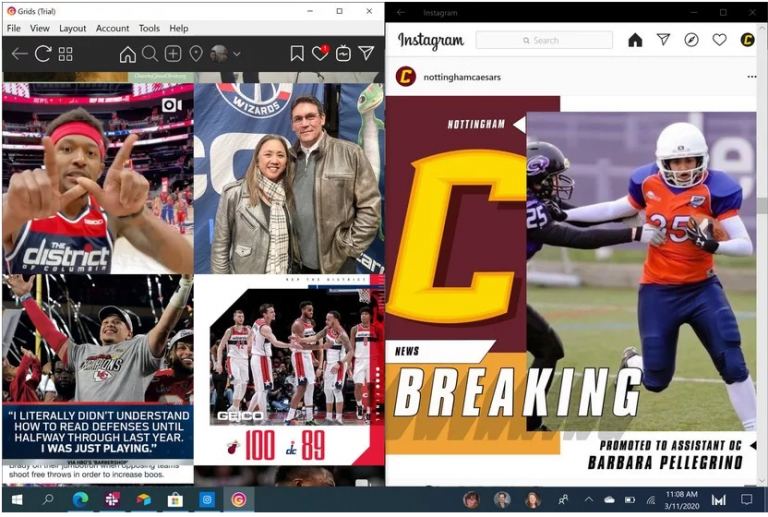Open the district jersey video post

[x=98, y=178]
